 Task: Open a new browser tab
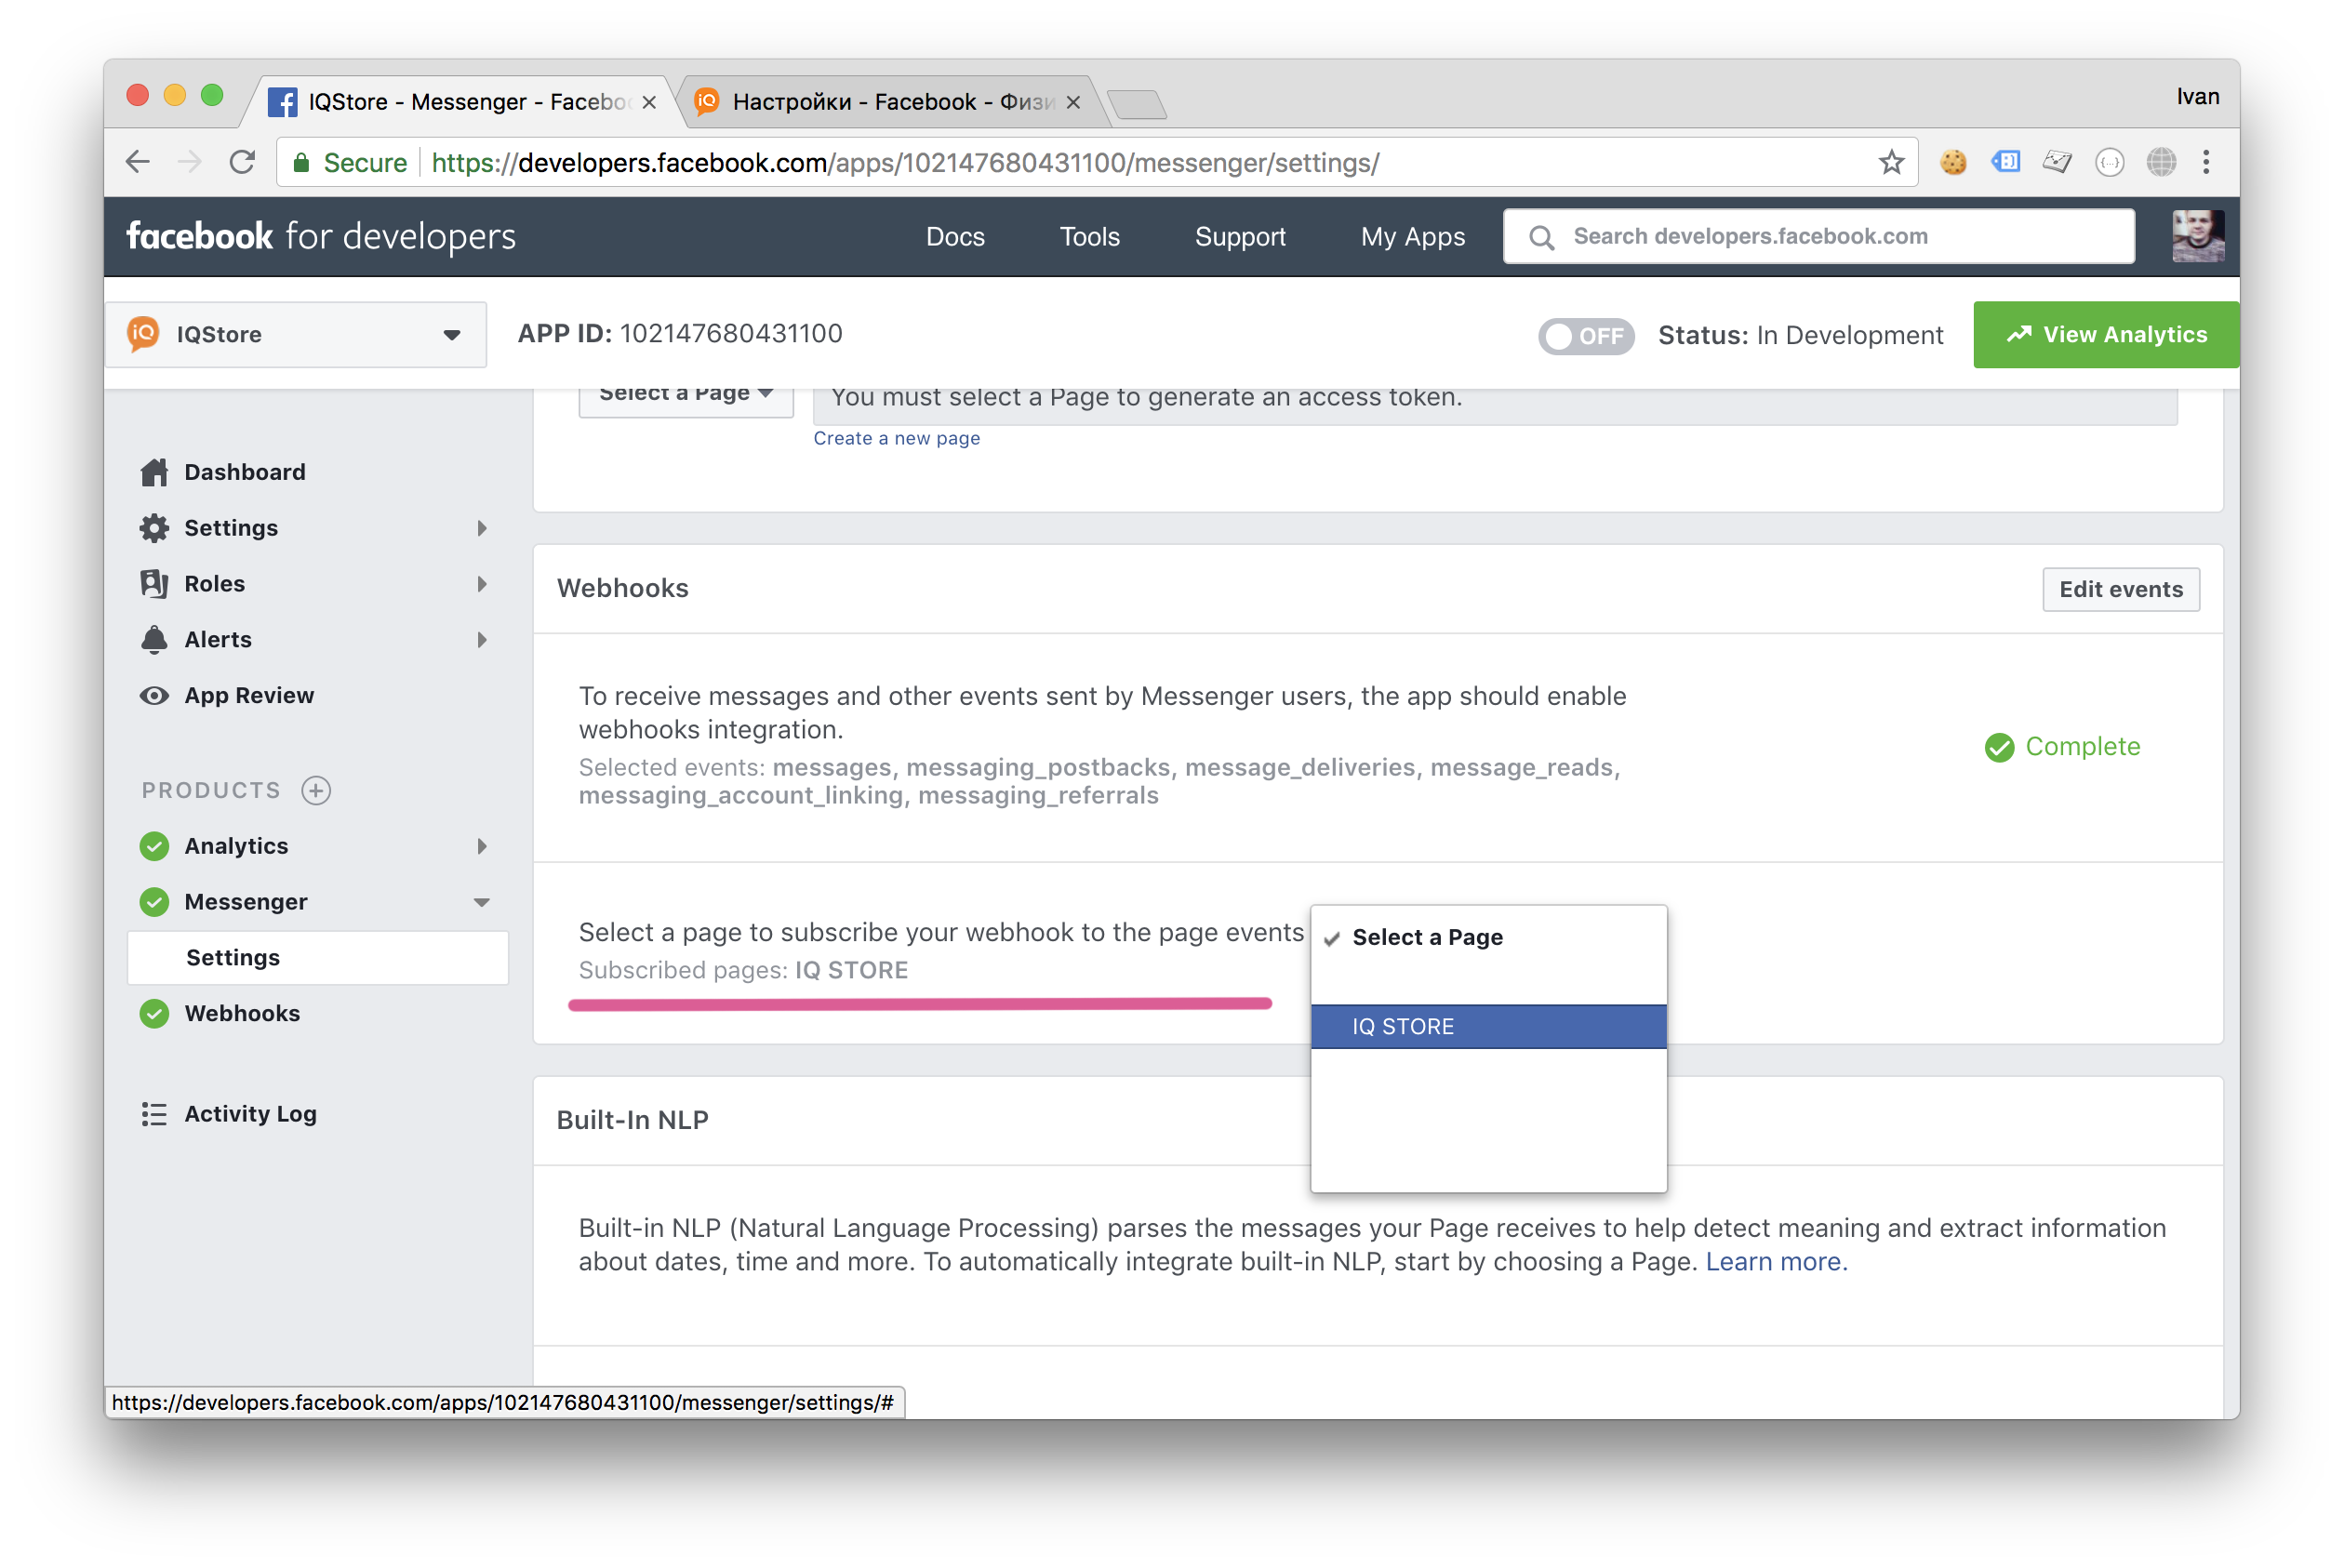pyautogui.click(x=1137, y=103)
